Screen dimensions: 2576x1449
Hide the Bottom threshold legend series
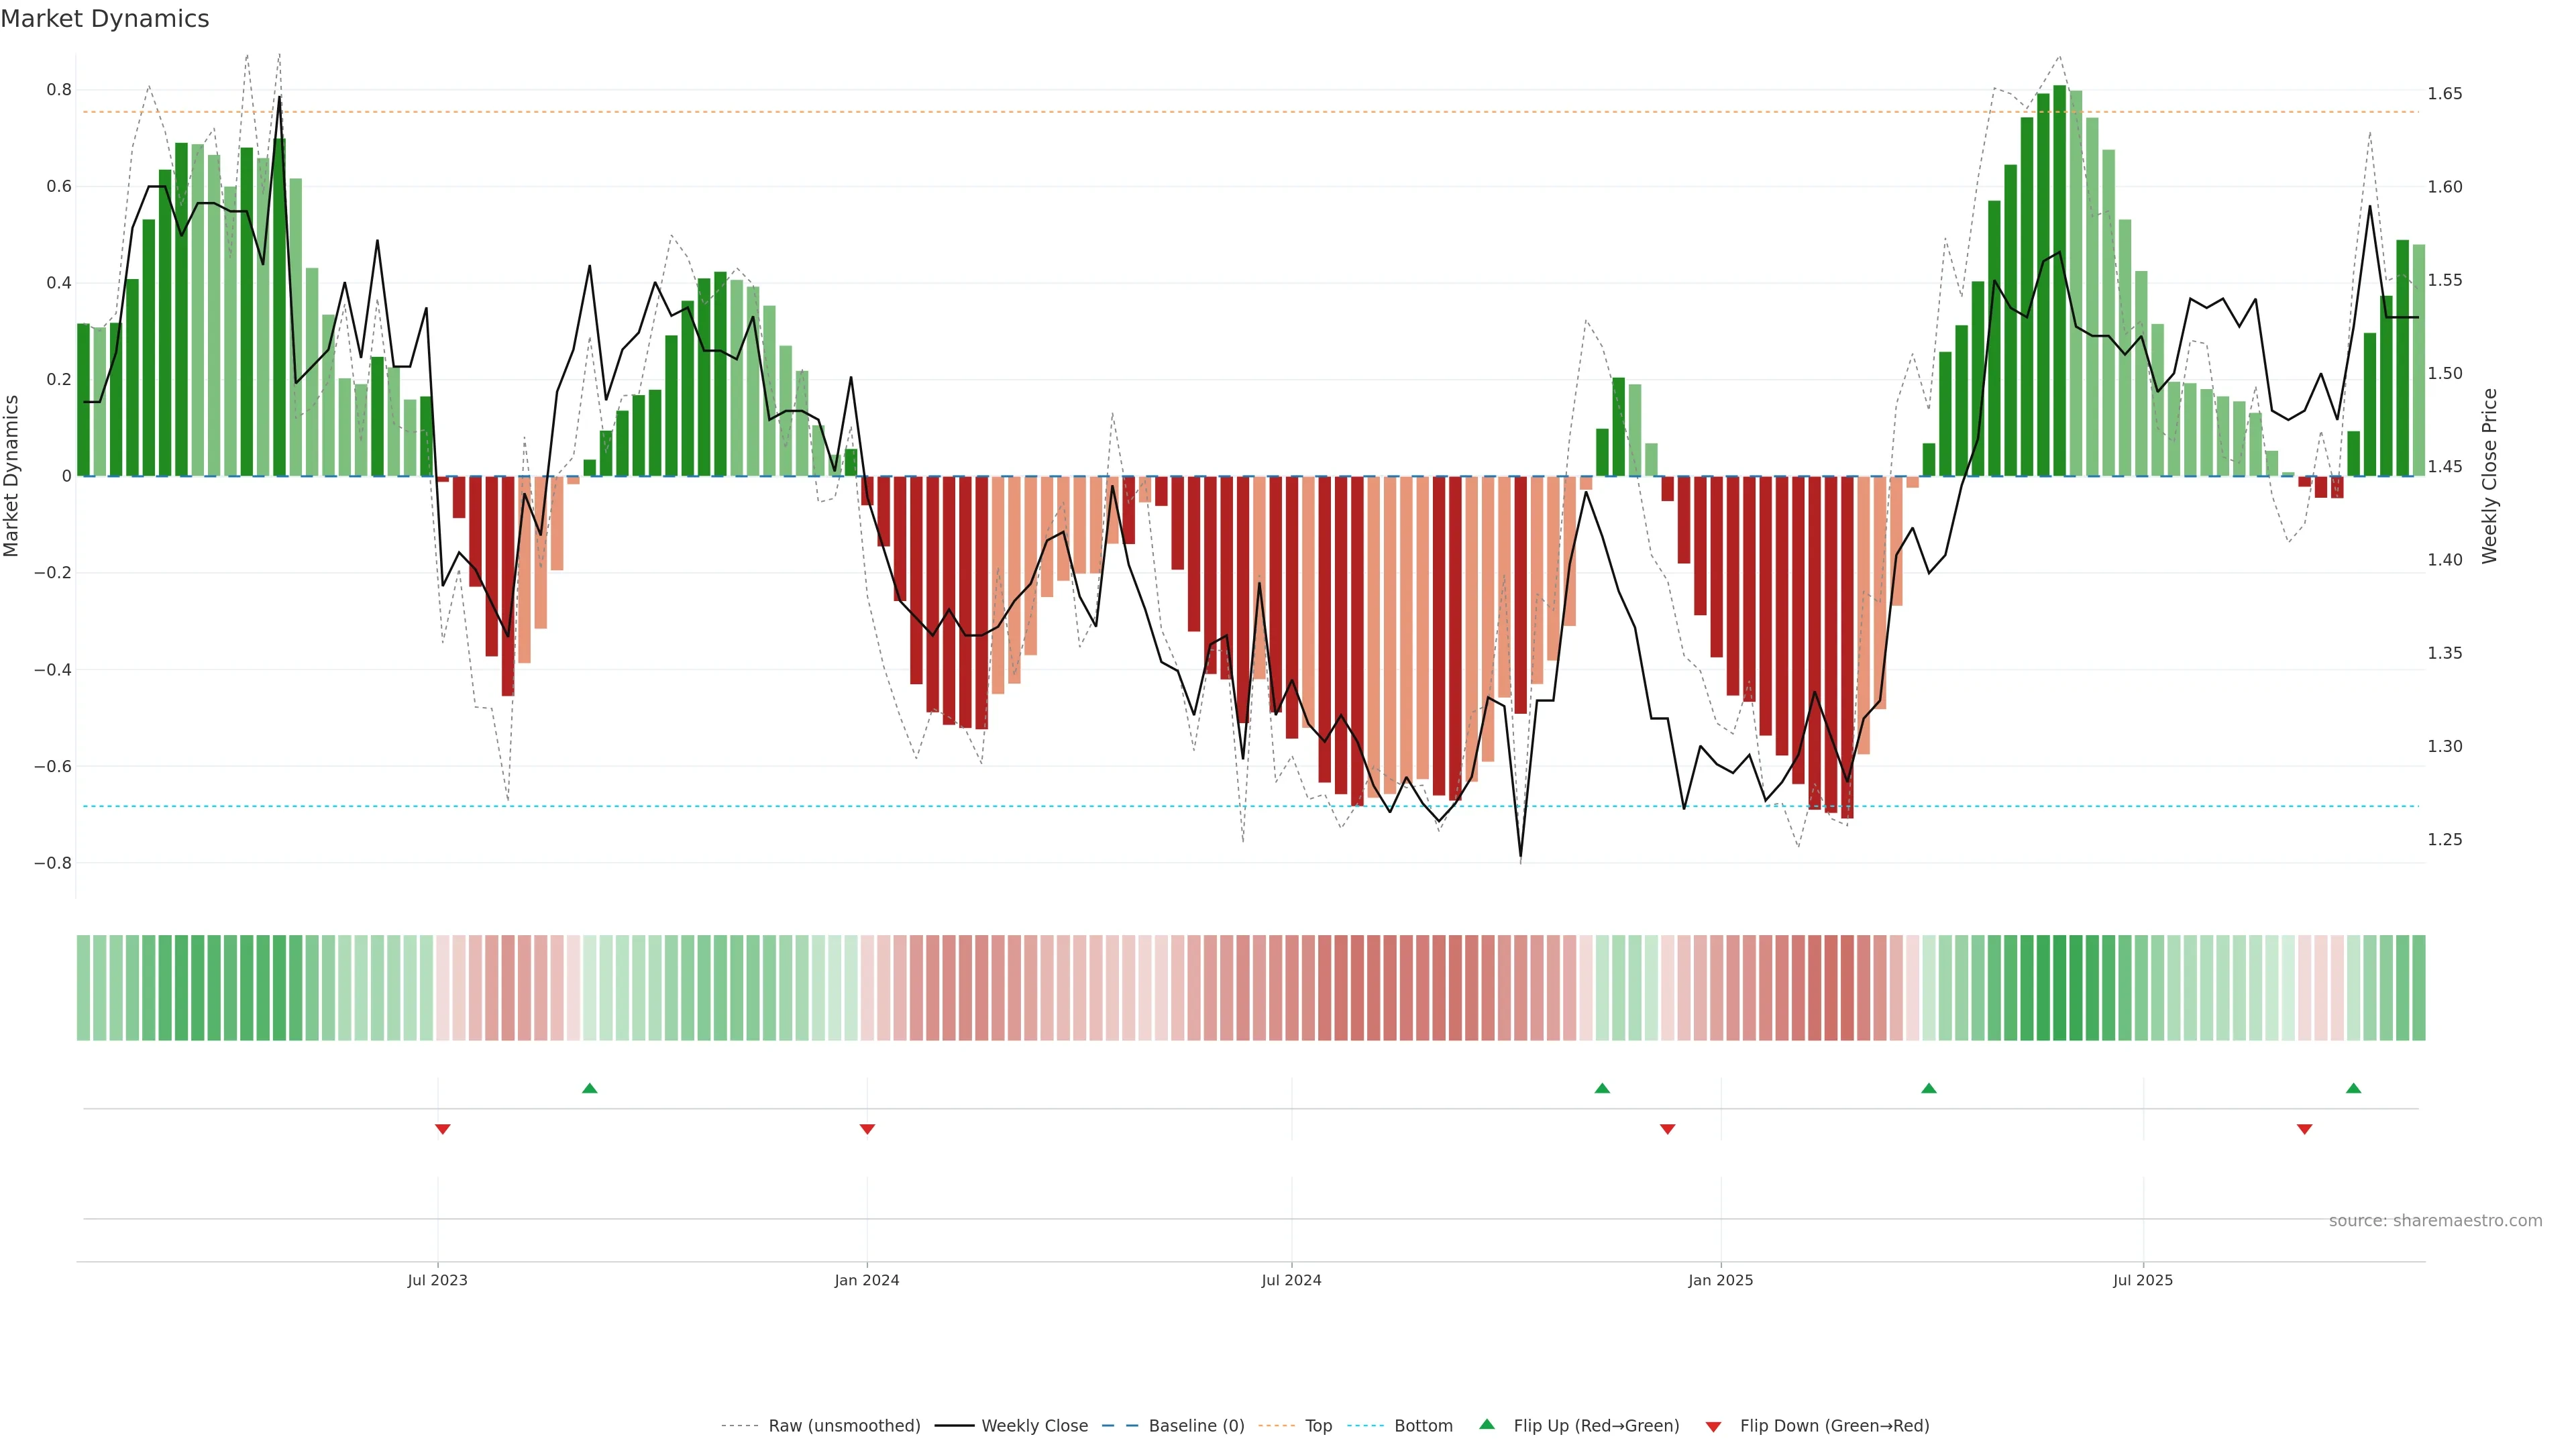1423,1426
